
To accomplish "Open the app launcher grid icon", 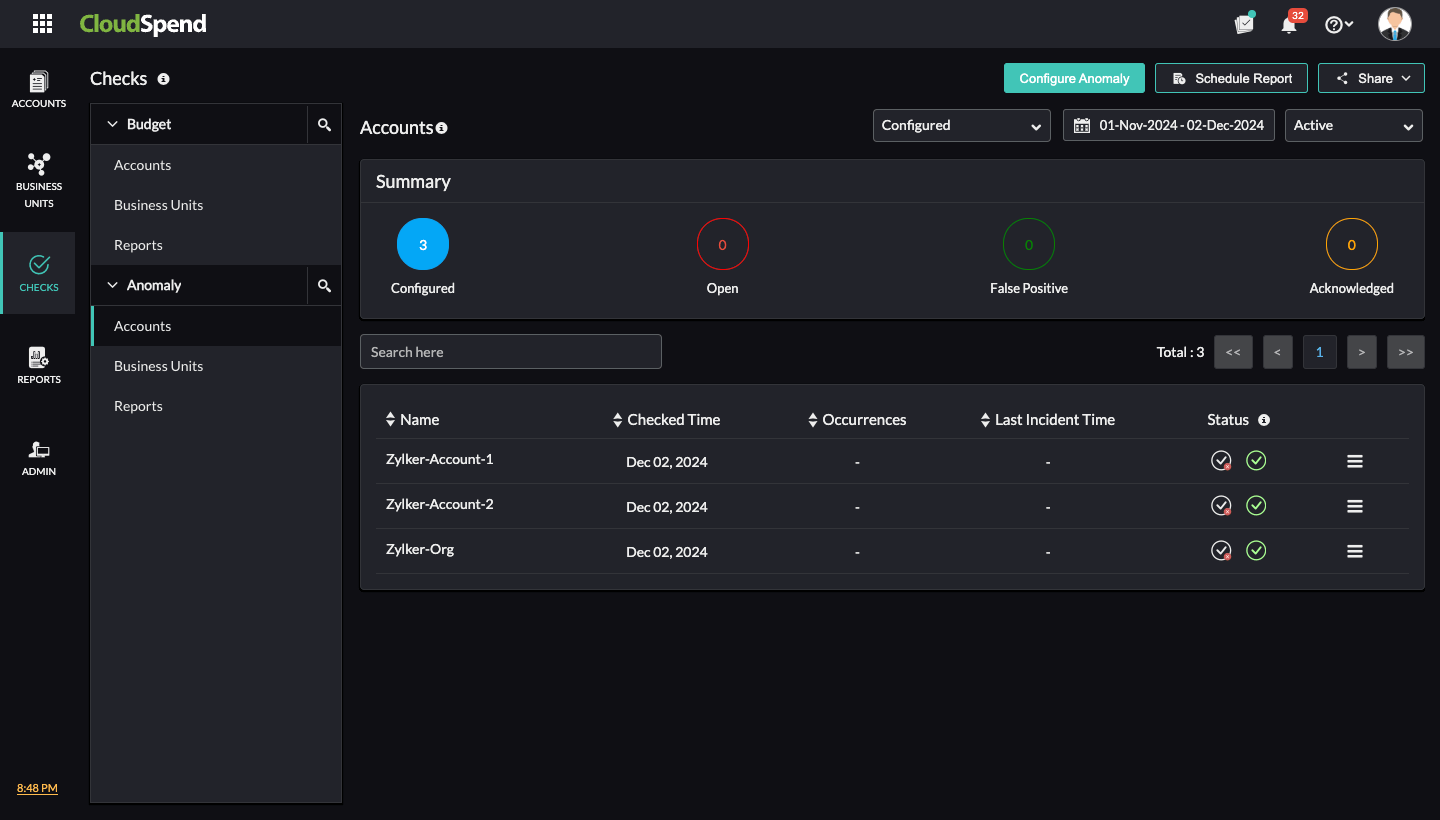I will [x=42, y=24].
